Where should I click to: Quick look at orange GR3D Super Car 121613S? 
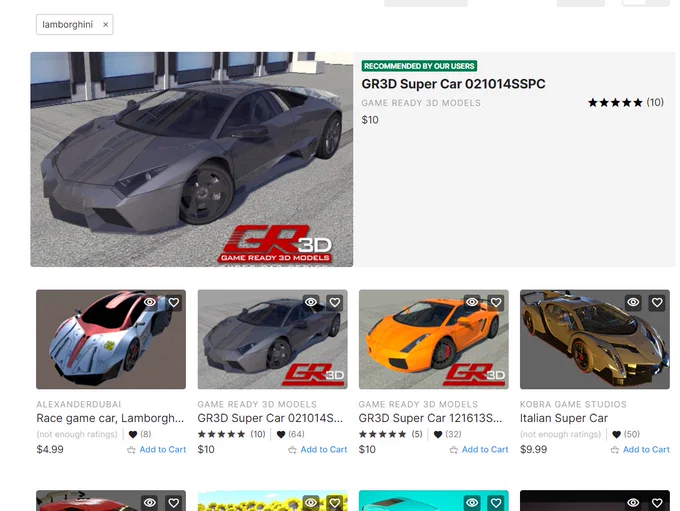[472, 302]
